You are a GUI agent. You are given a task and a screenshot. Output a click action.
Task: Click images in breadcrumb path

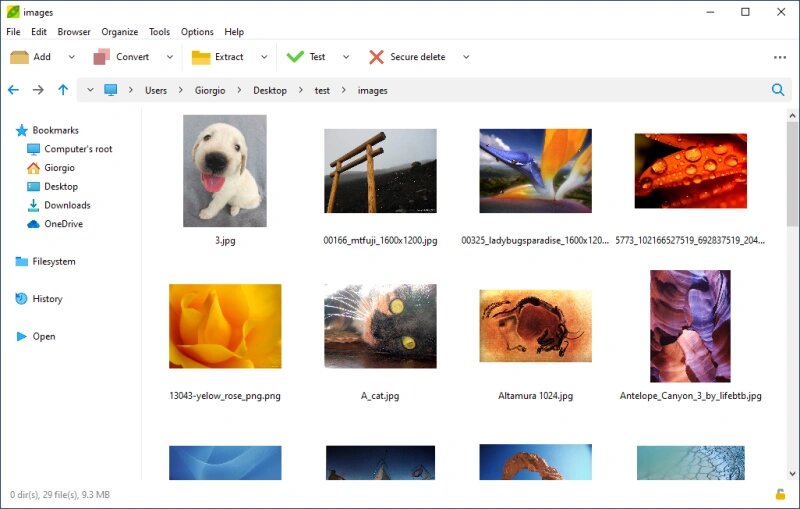coord(372,90)
